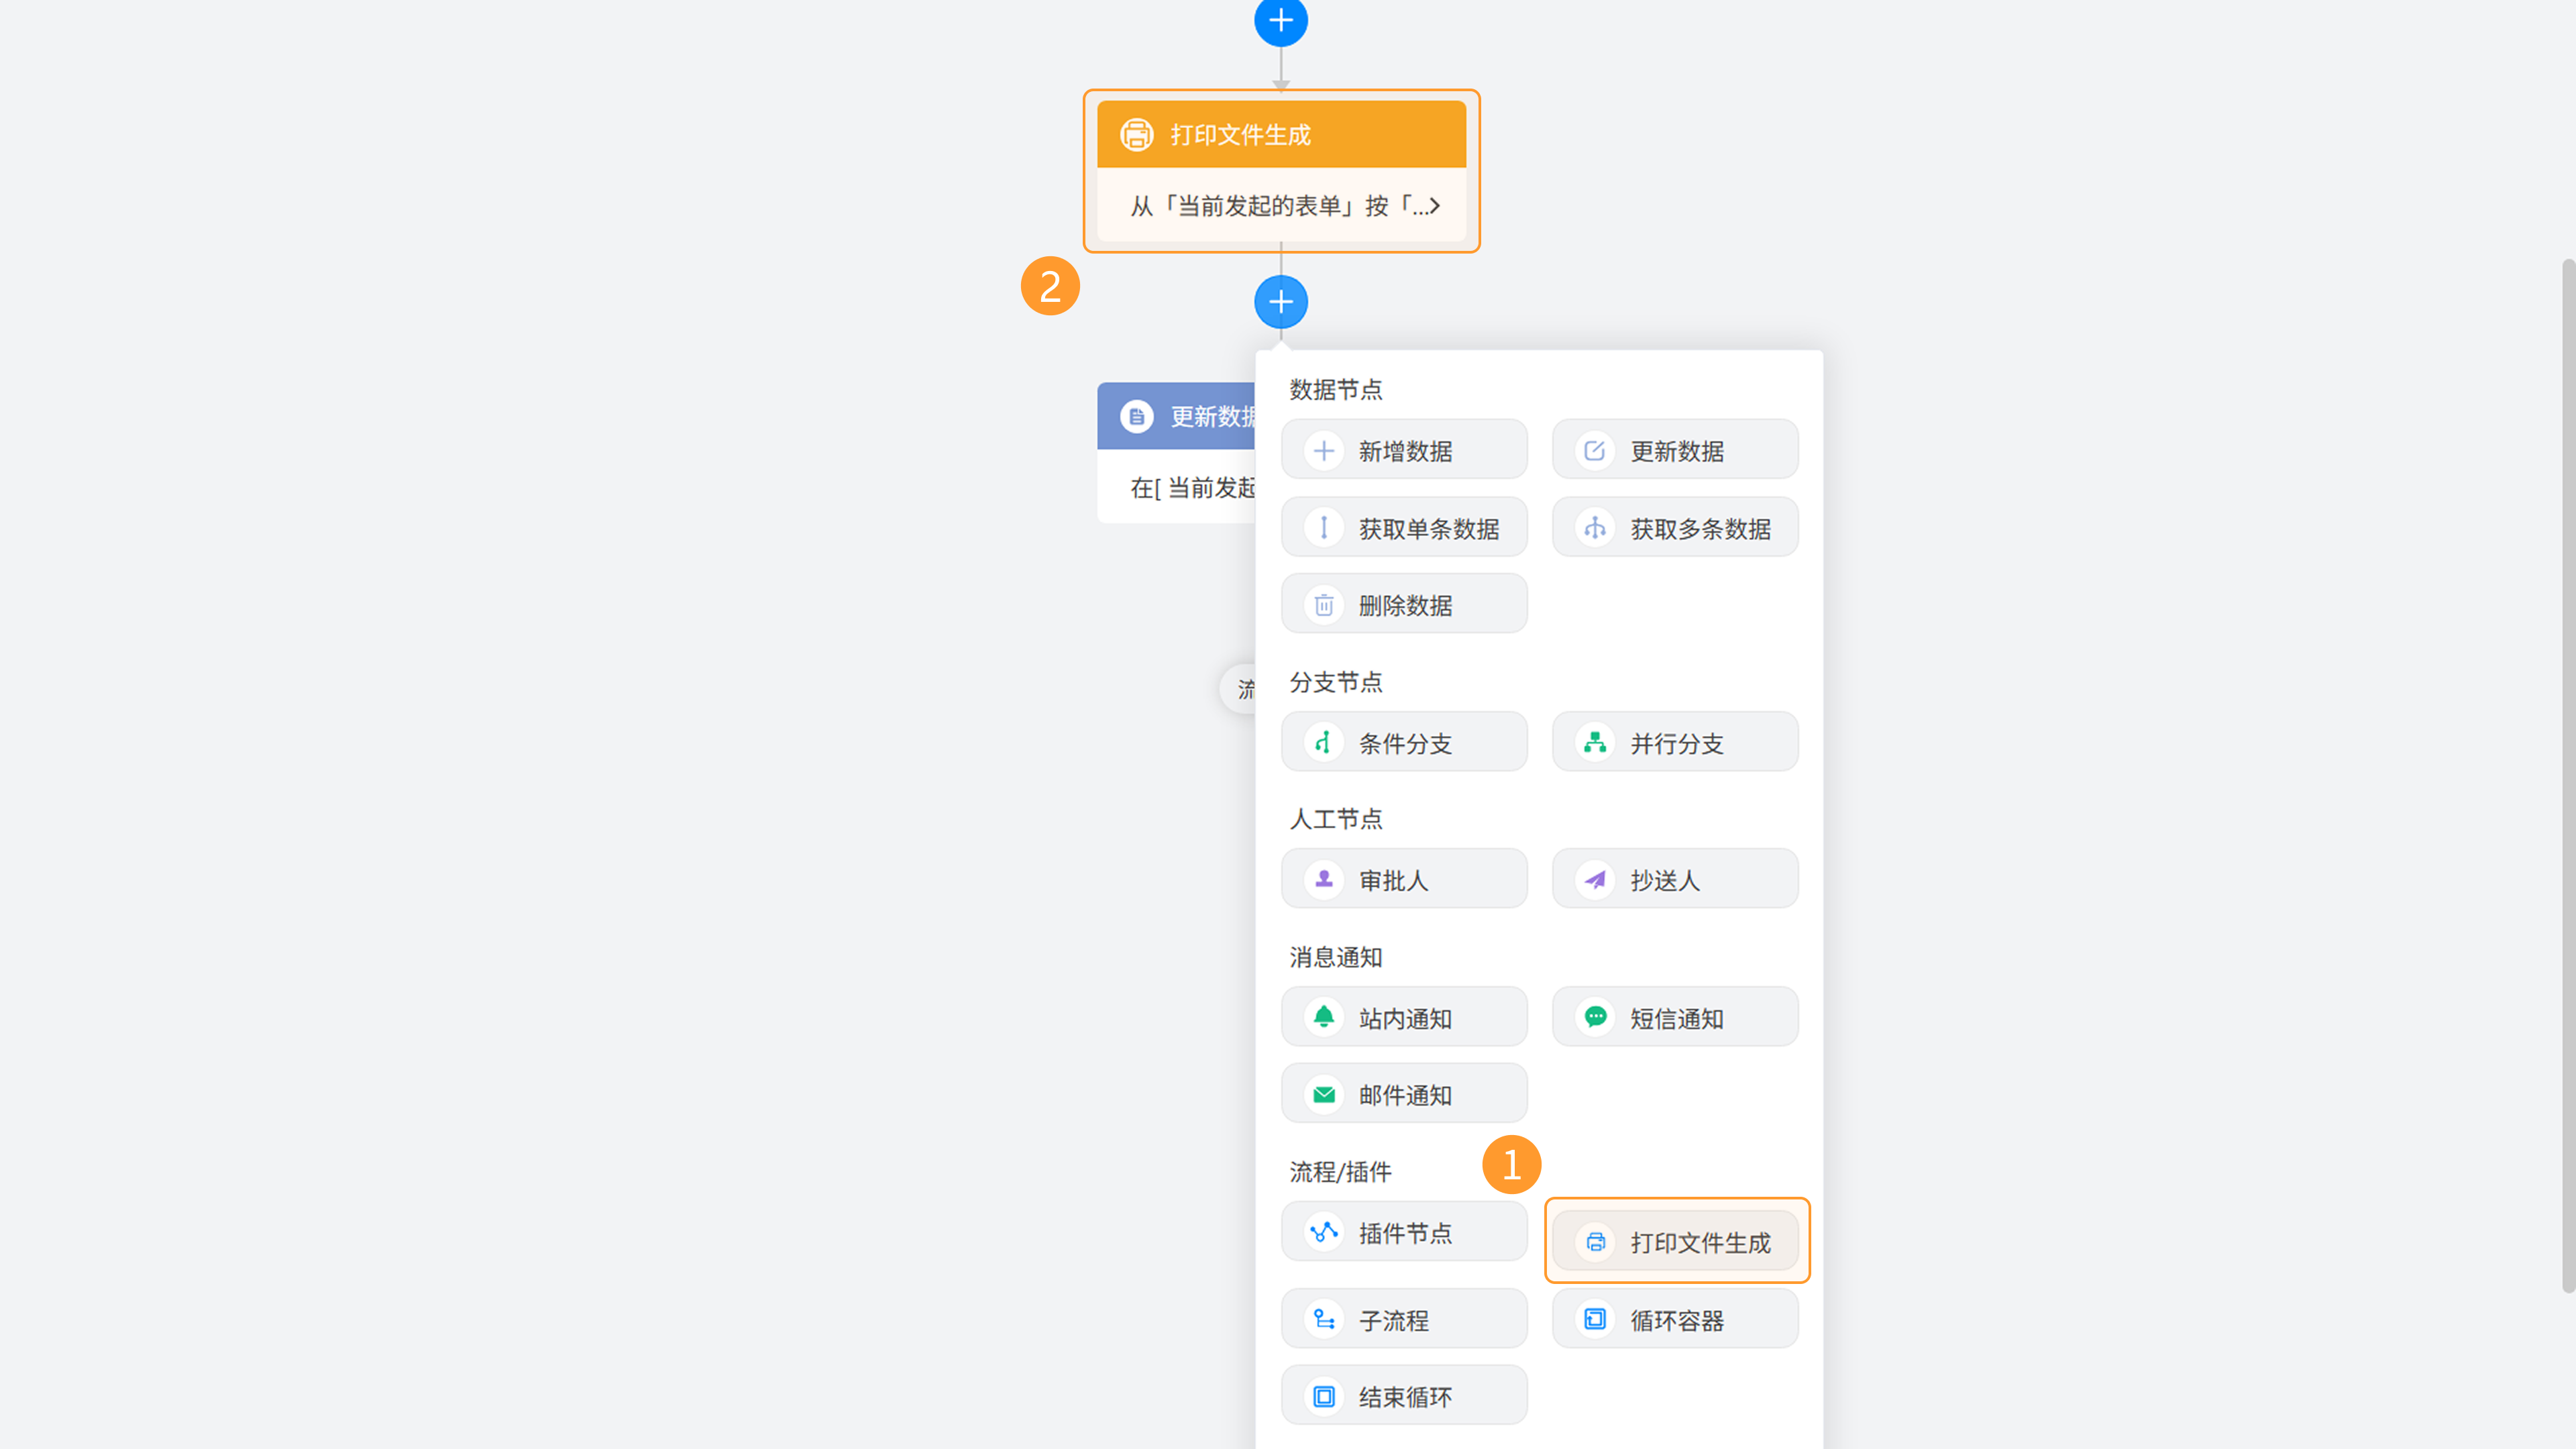
Task: Choose 站内通知 notification node
Action: (x=1404, y=1017)
